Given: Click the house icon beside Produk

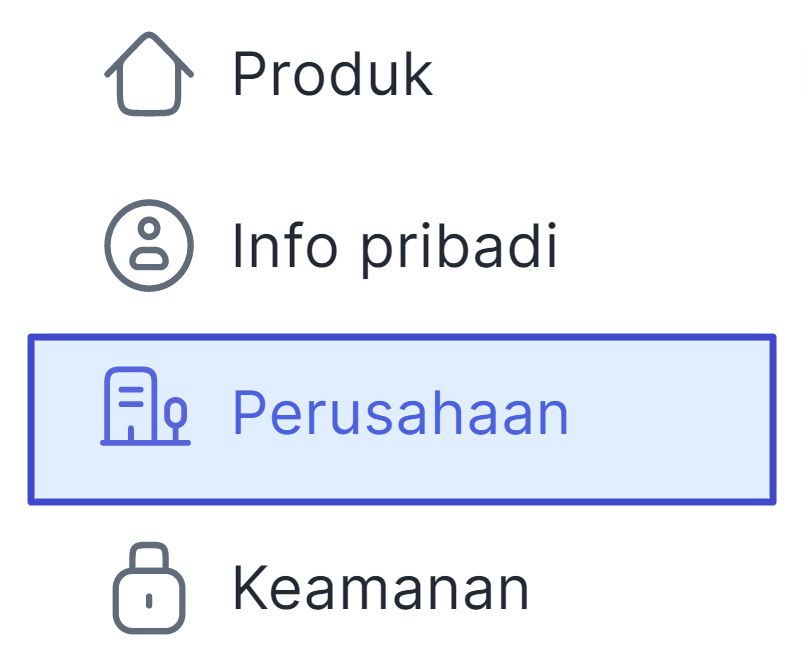Looking at the screenshot, I should 149,74.
